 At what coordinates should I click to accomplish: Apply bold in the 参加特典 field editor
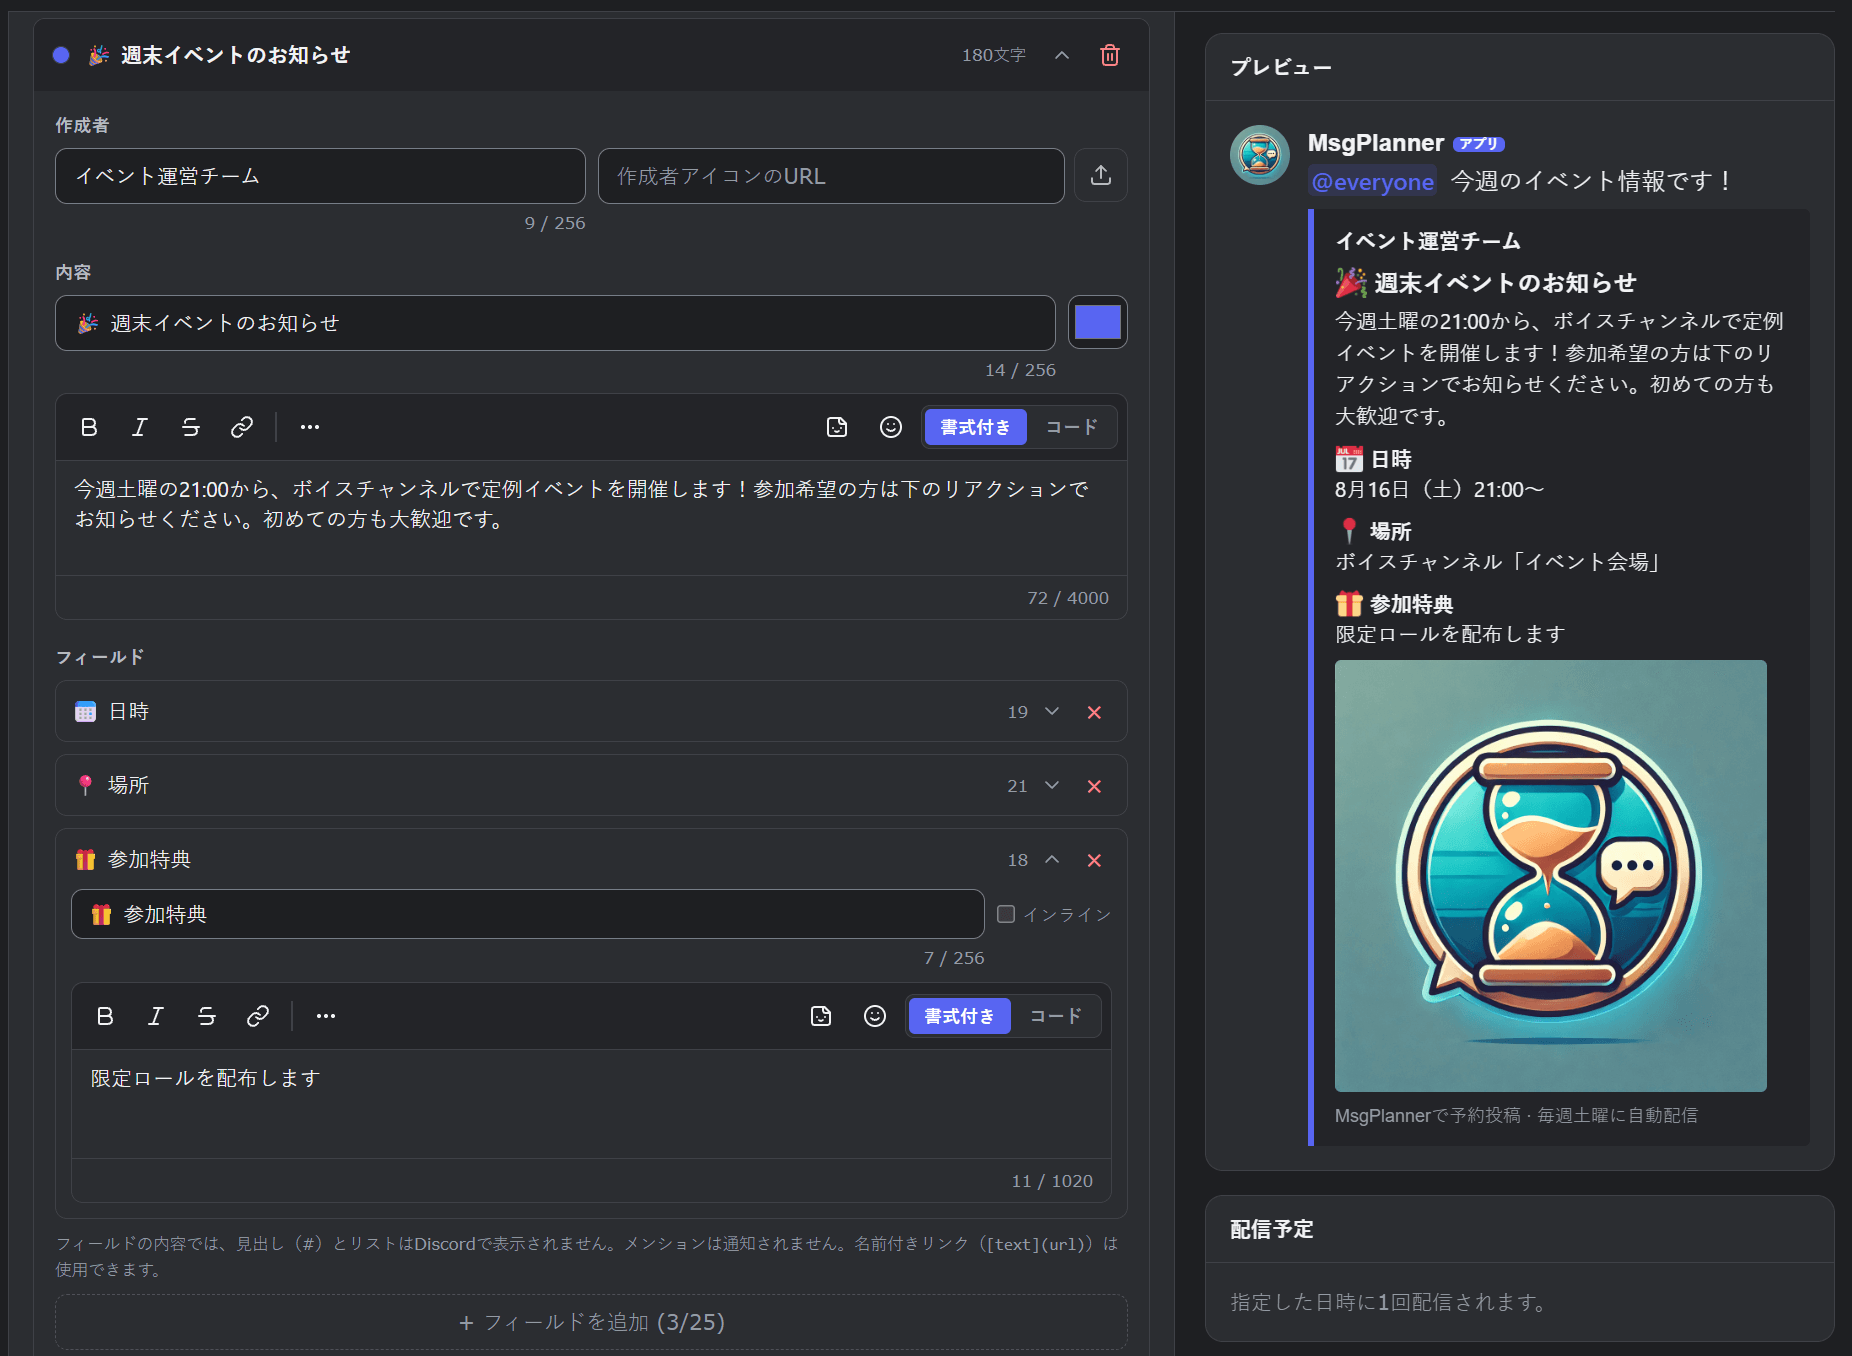(105, 1016)
